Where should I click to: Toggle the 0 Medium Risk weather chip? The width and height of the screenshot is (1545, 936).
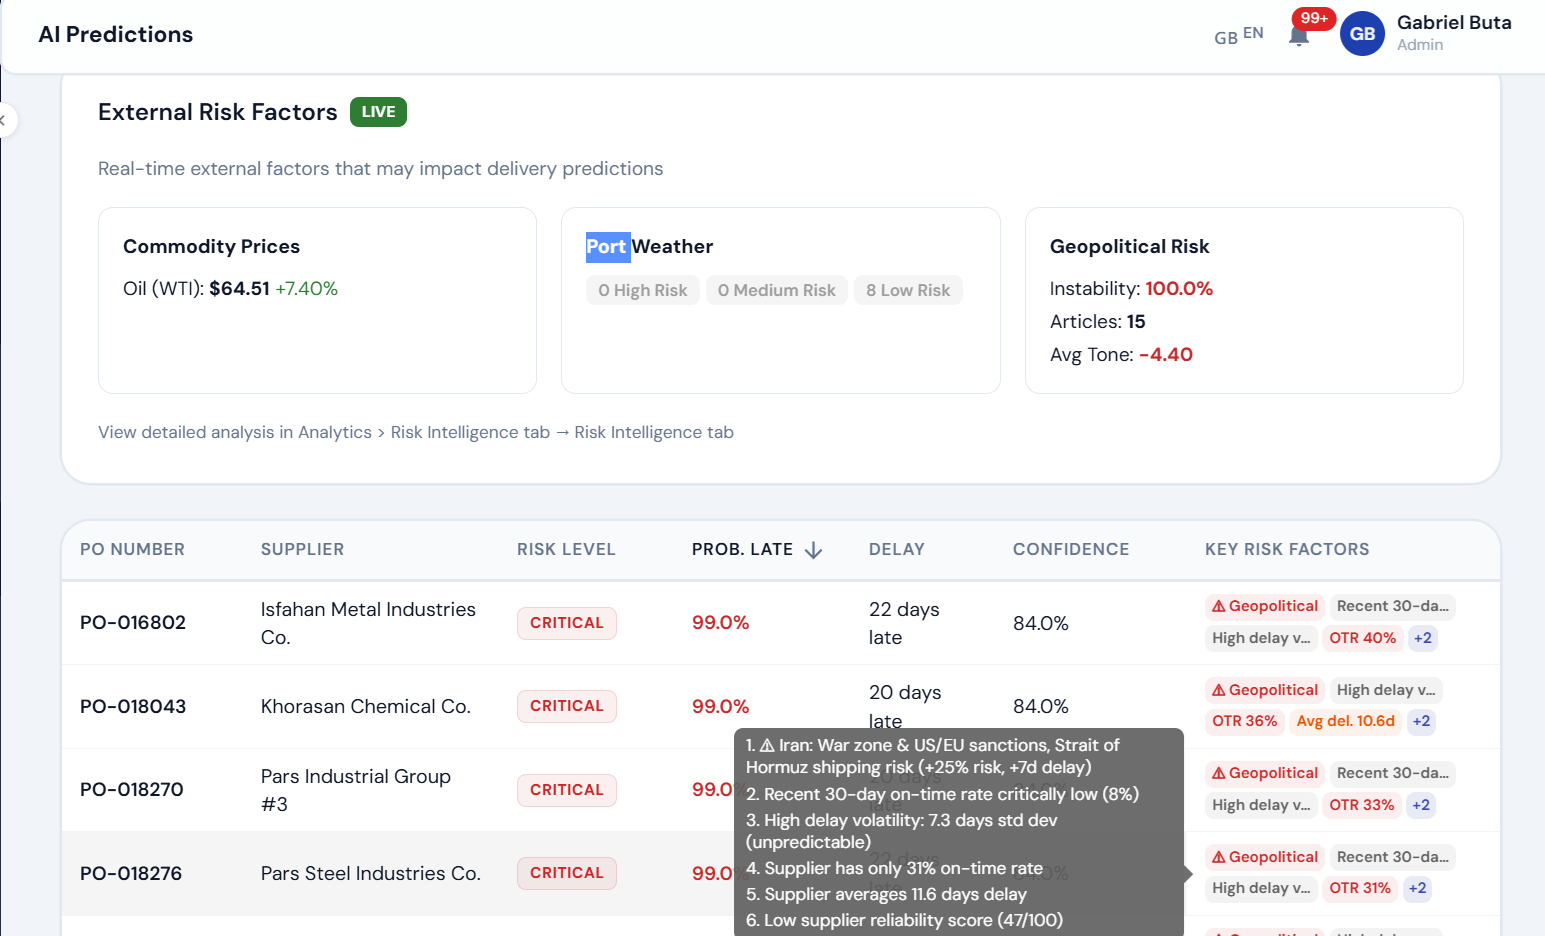tap(776, 290)
